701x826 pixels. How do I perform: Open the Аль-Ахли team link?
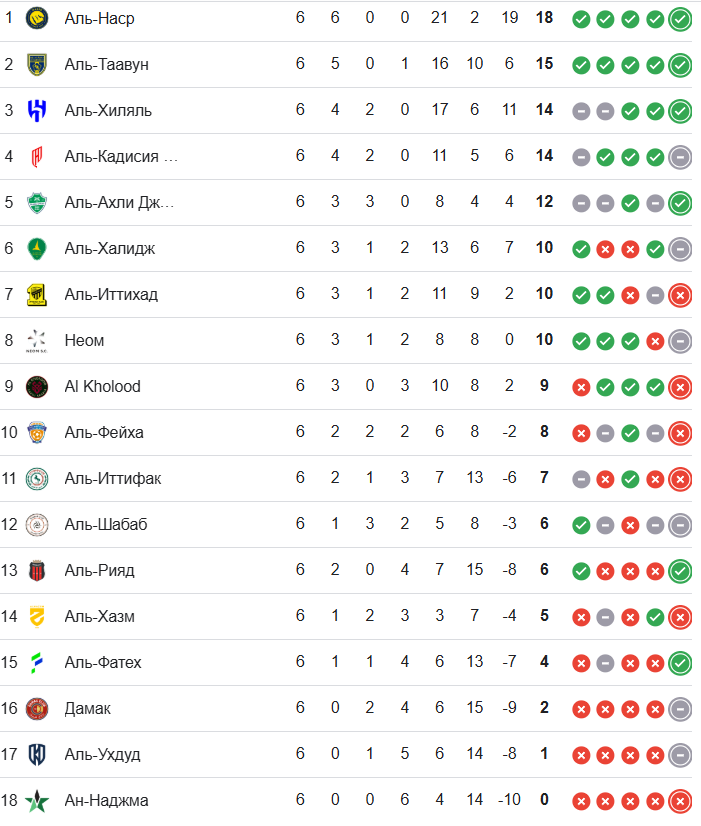(x=119, y=202)
